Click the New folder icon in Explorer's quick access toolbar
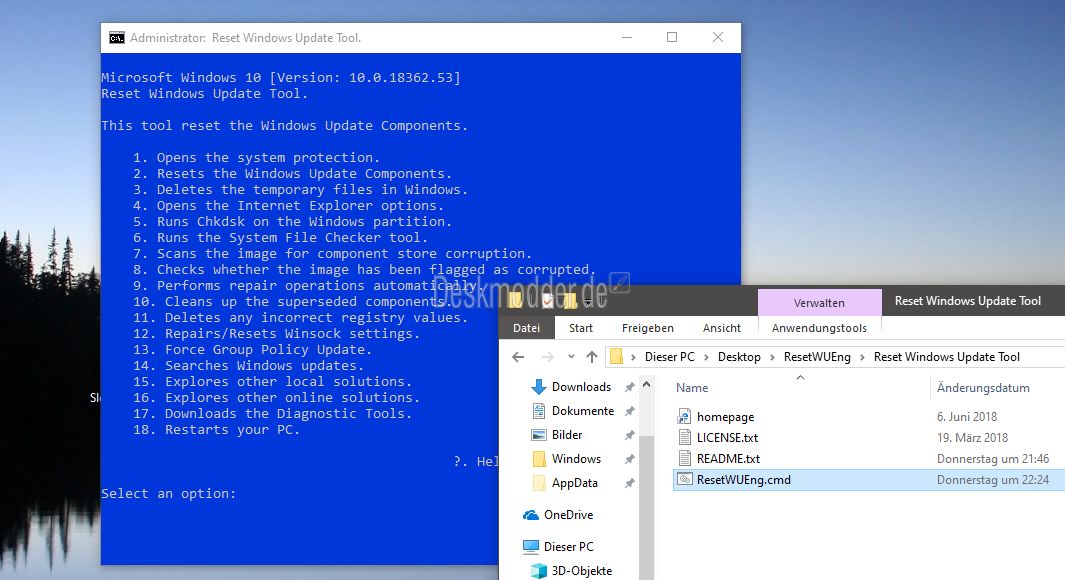1065x580 pixels. [569, 300]
